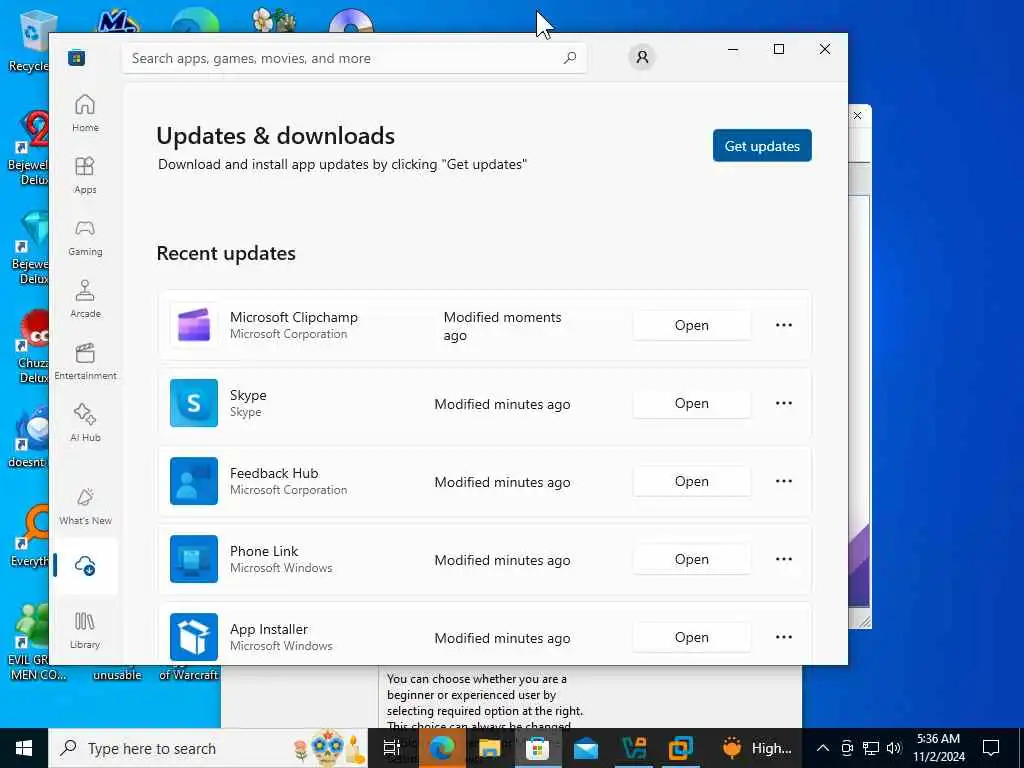Open the Apps section in sidebar

85,175
